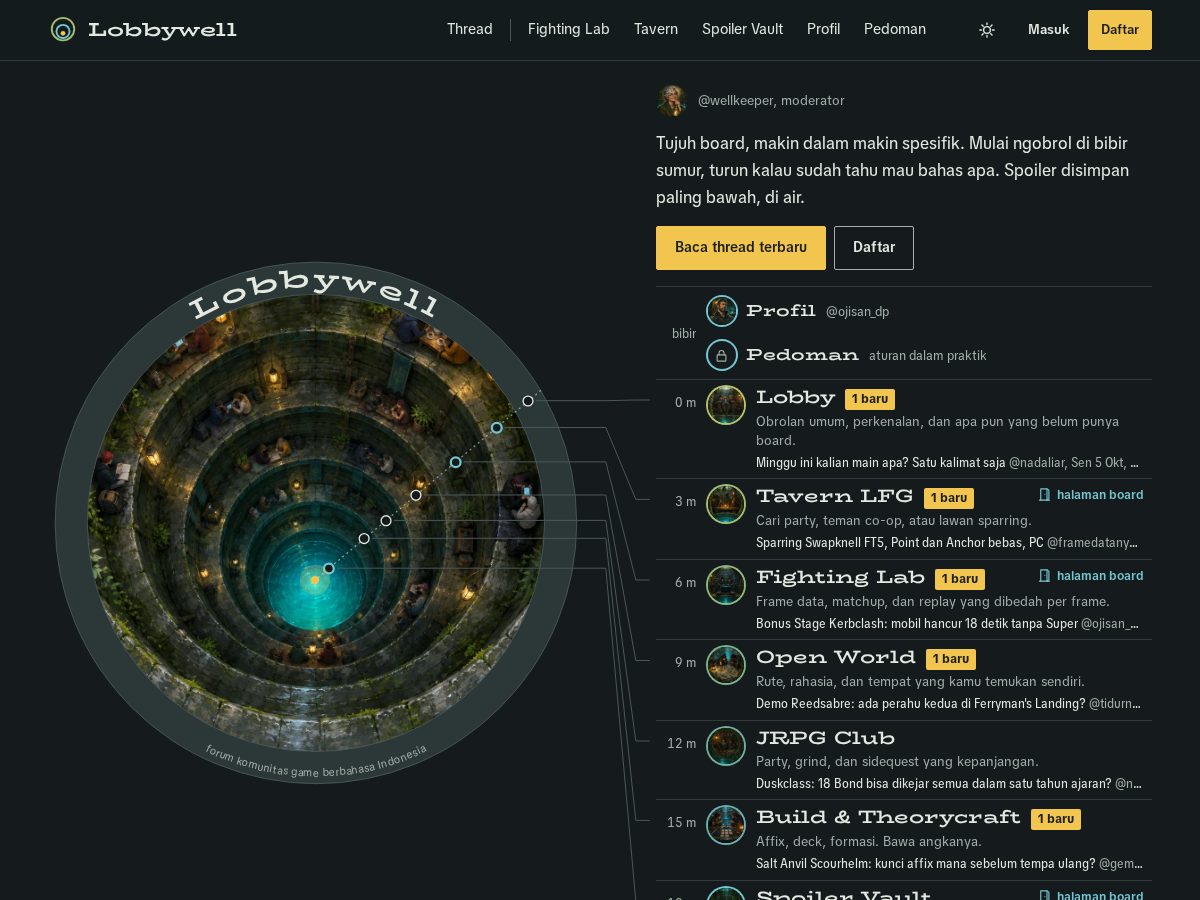Image resolution: width=1200 pixels, height=900 pixels.
Task: Click the Masuk login button
Action: 1048,30
